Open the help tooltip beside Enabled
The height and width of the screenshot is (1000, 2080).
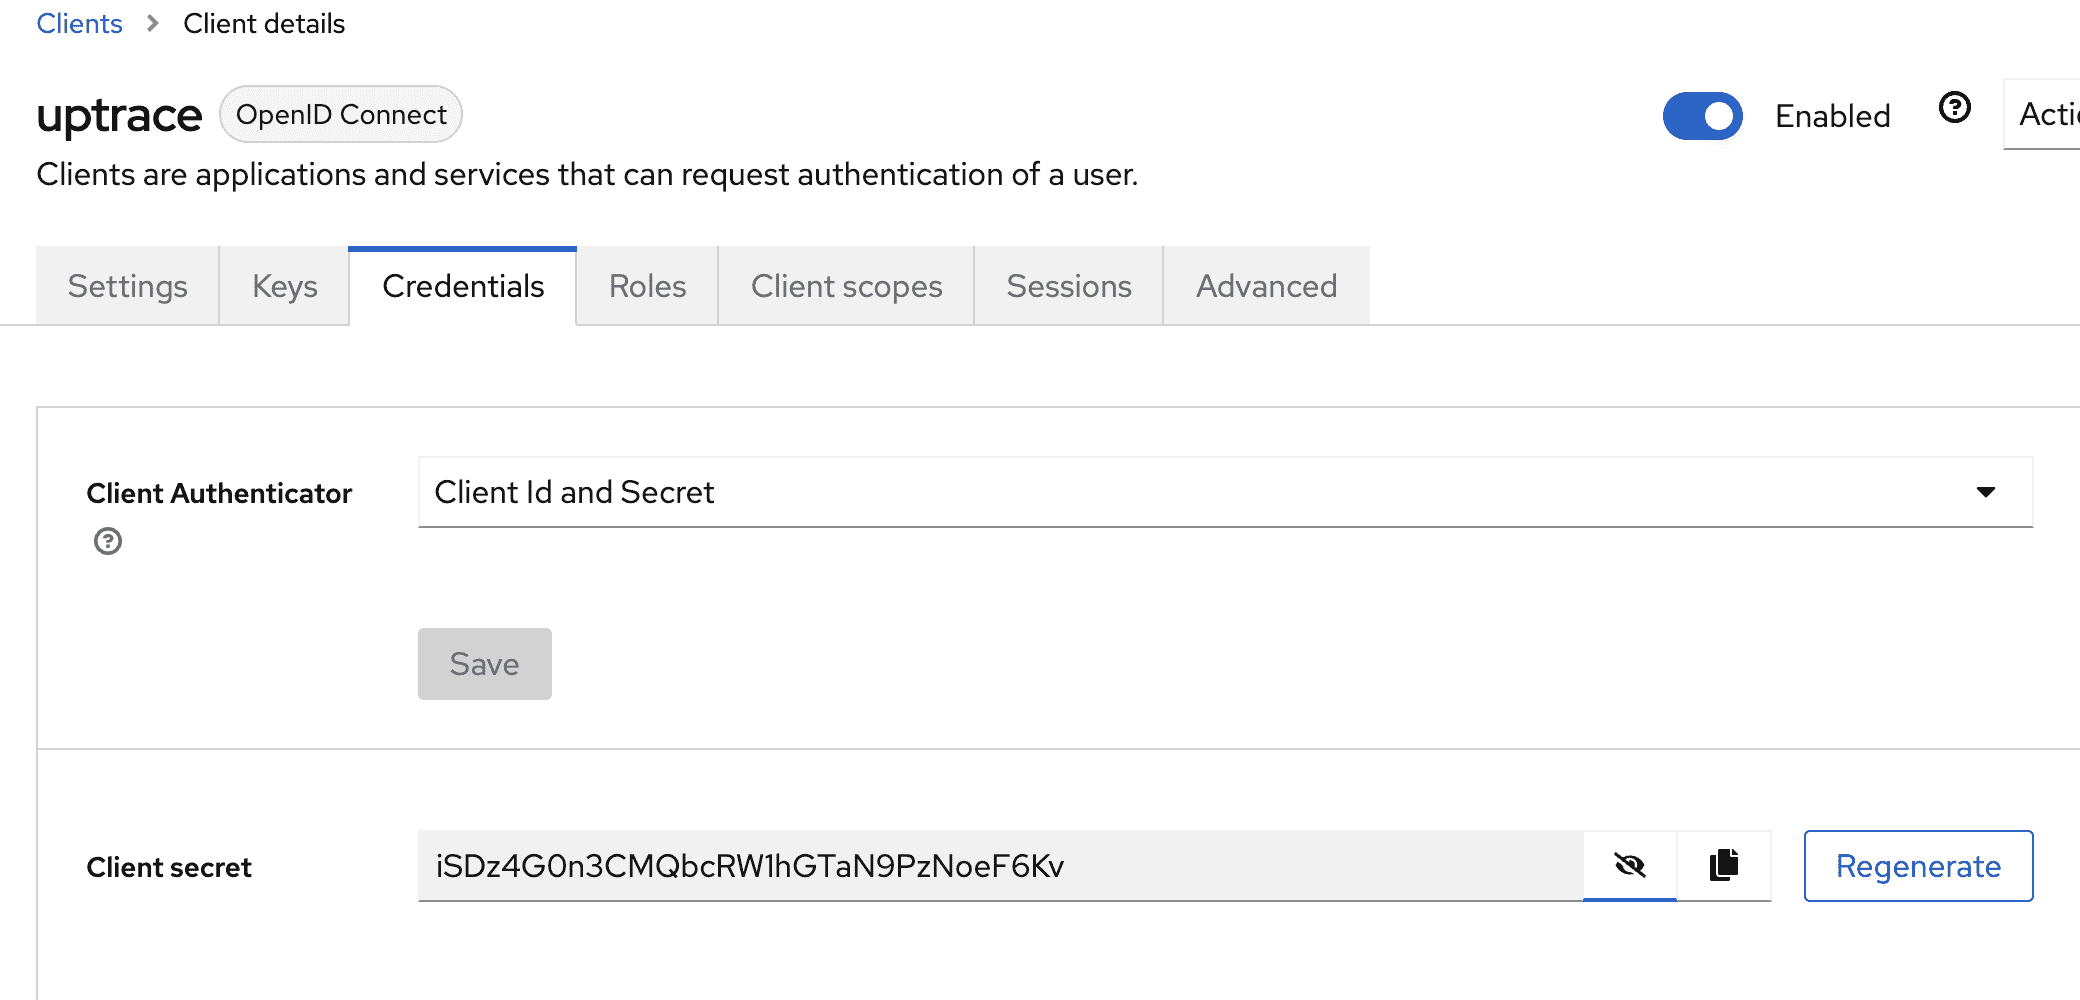tap(1954, 108)
